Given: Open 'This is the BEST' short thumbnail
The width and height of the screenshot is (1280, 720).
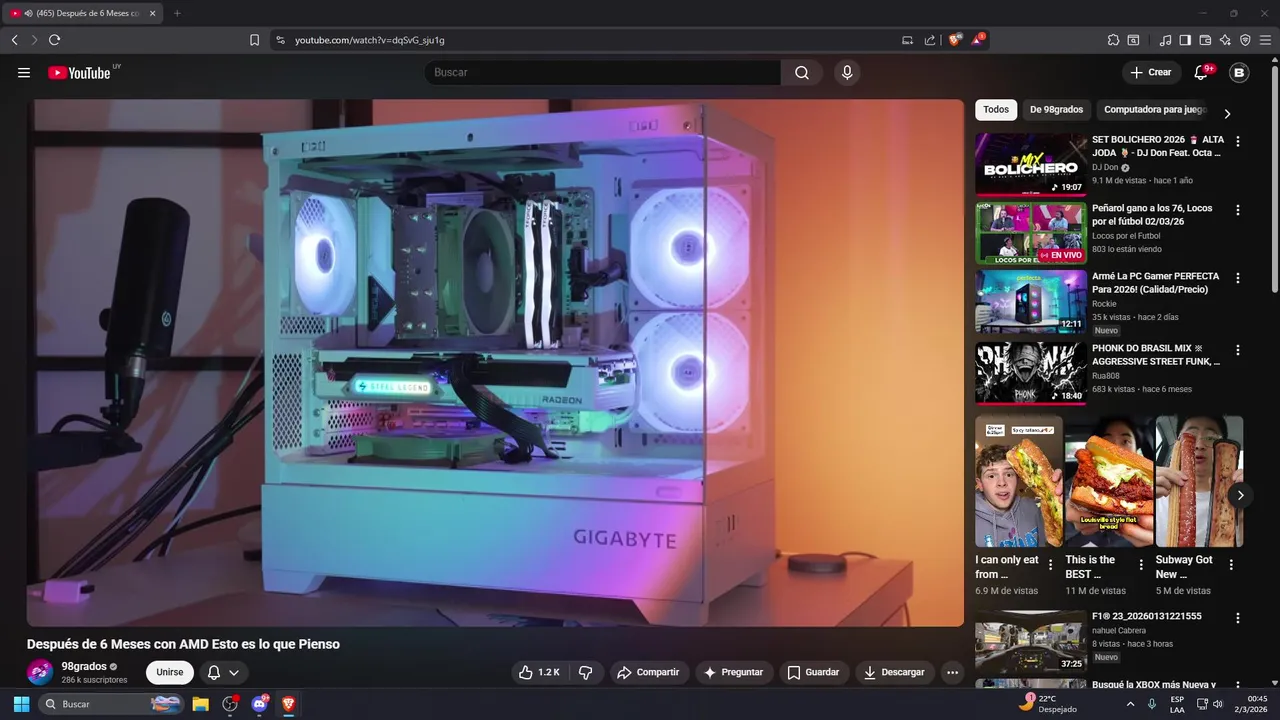Looking at the screenshot, I should pyautogui.click(x=1109, y=481).
